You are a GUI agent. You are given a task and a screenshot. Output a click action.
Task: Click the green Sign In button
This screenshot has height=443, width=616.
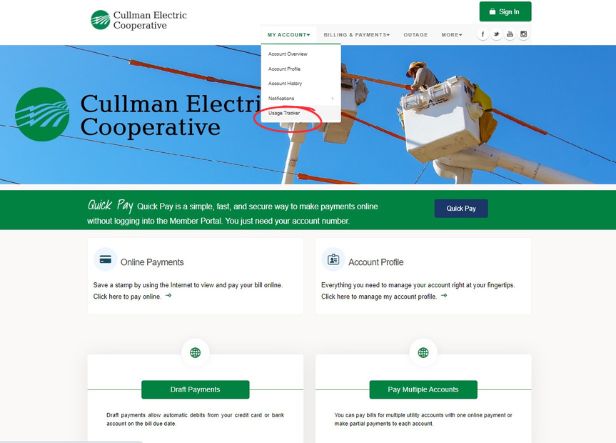point(505,12)
